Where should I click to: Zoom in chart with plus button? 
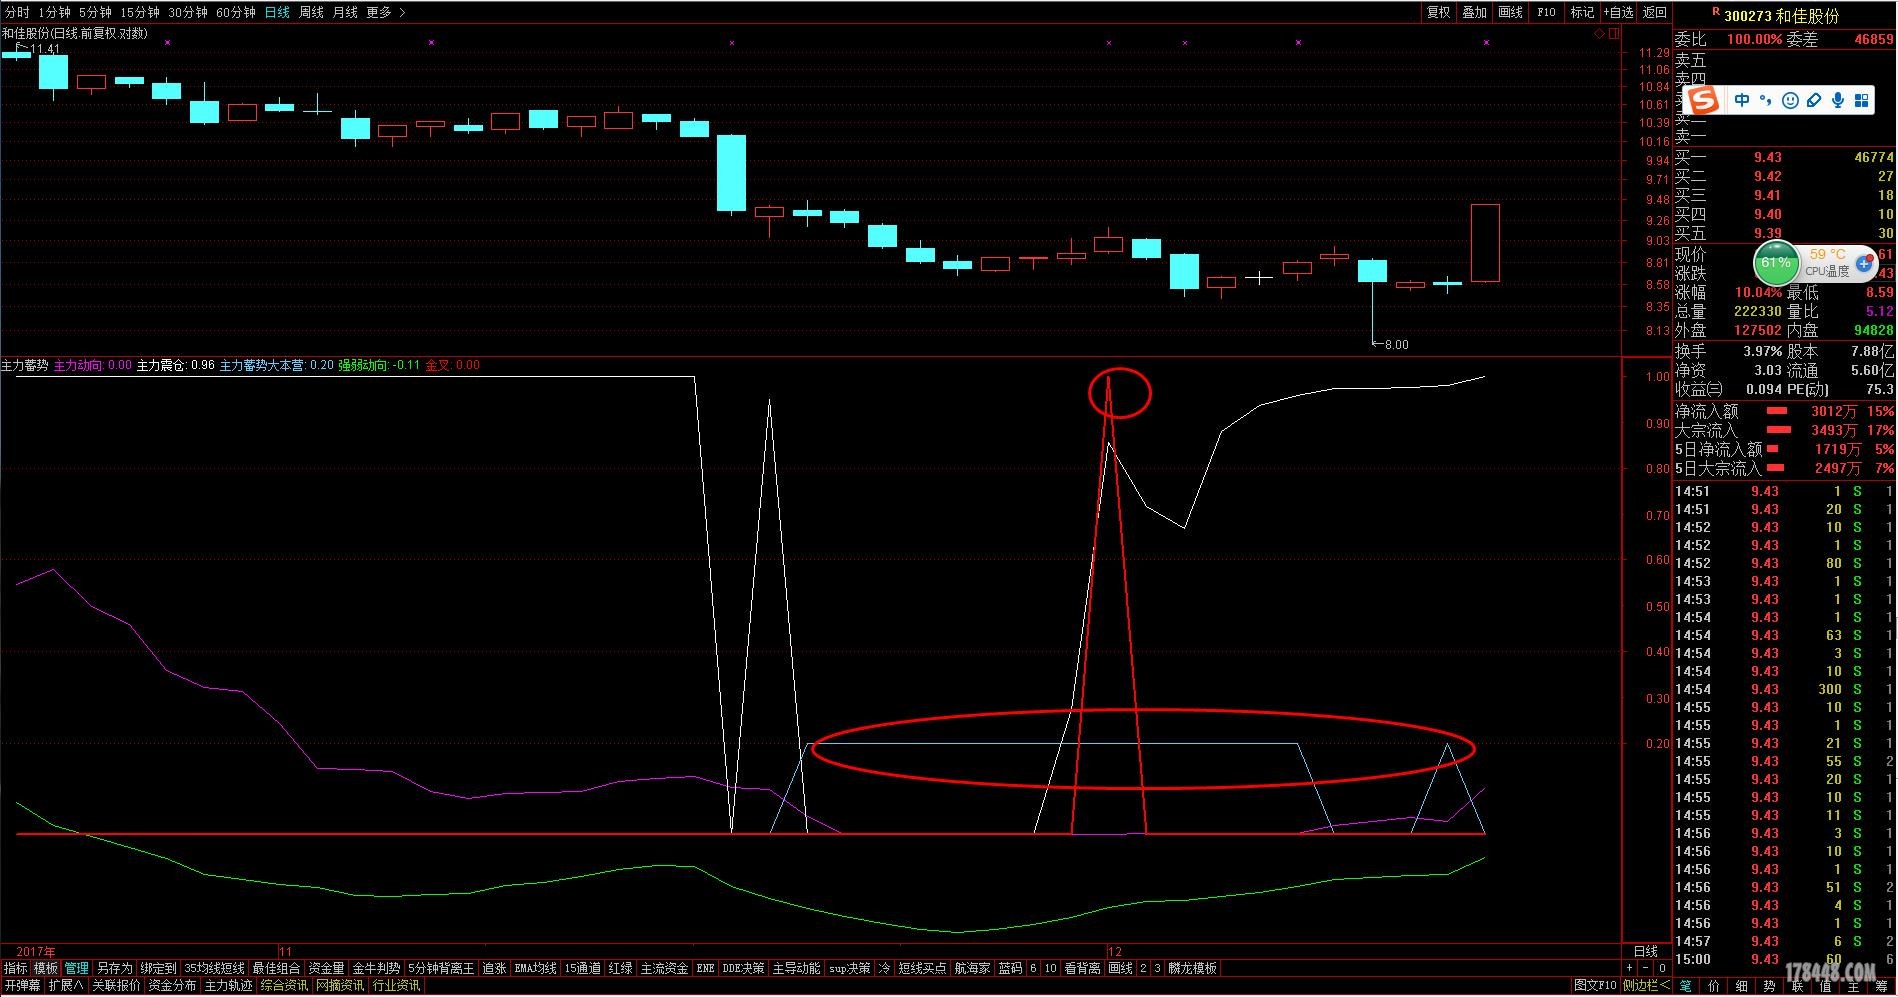click(1630, 968)
